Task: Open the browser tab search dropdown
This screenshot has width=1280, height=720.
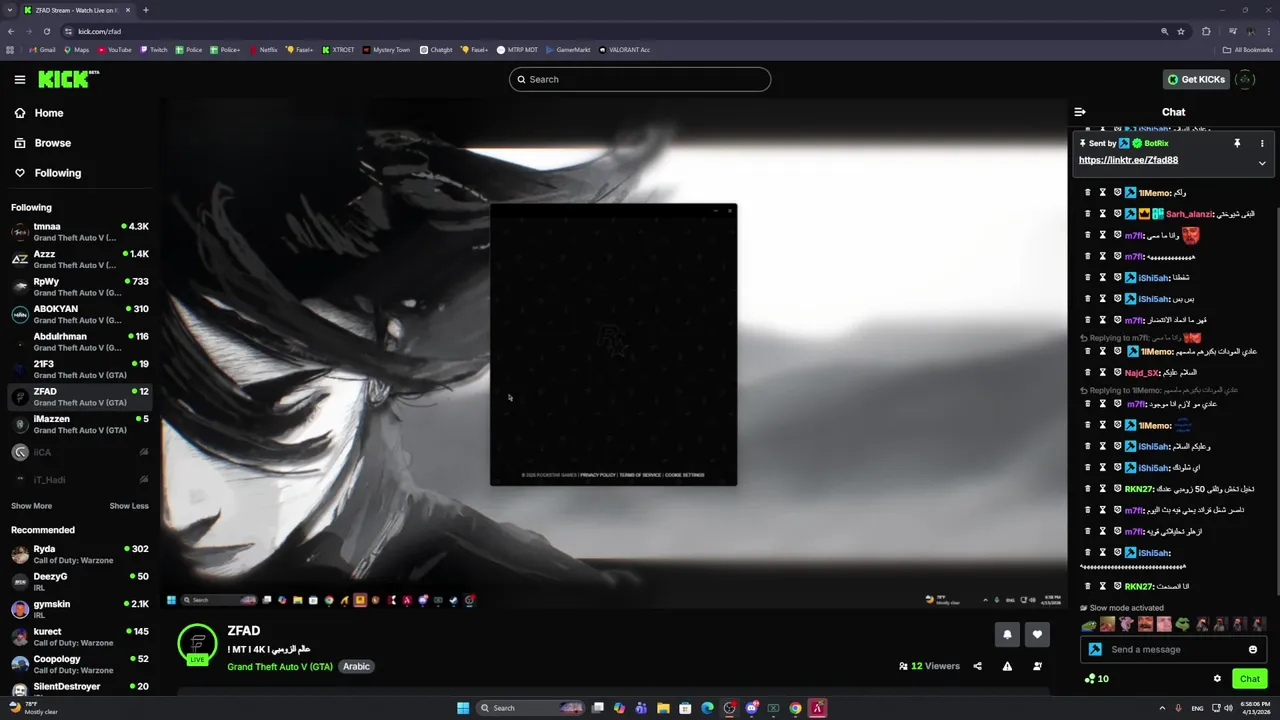Action: (x=10, y=10)
